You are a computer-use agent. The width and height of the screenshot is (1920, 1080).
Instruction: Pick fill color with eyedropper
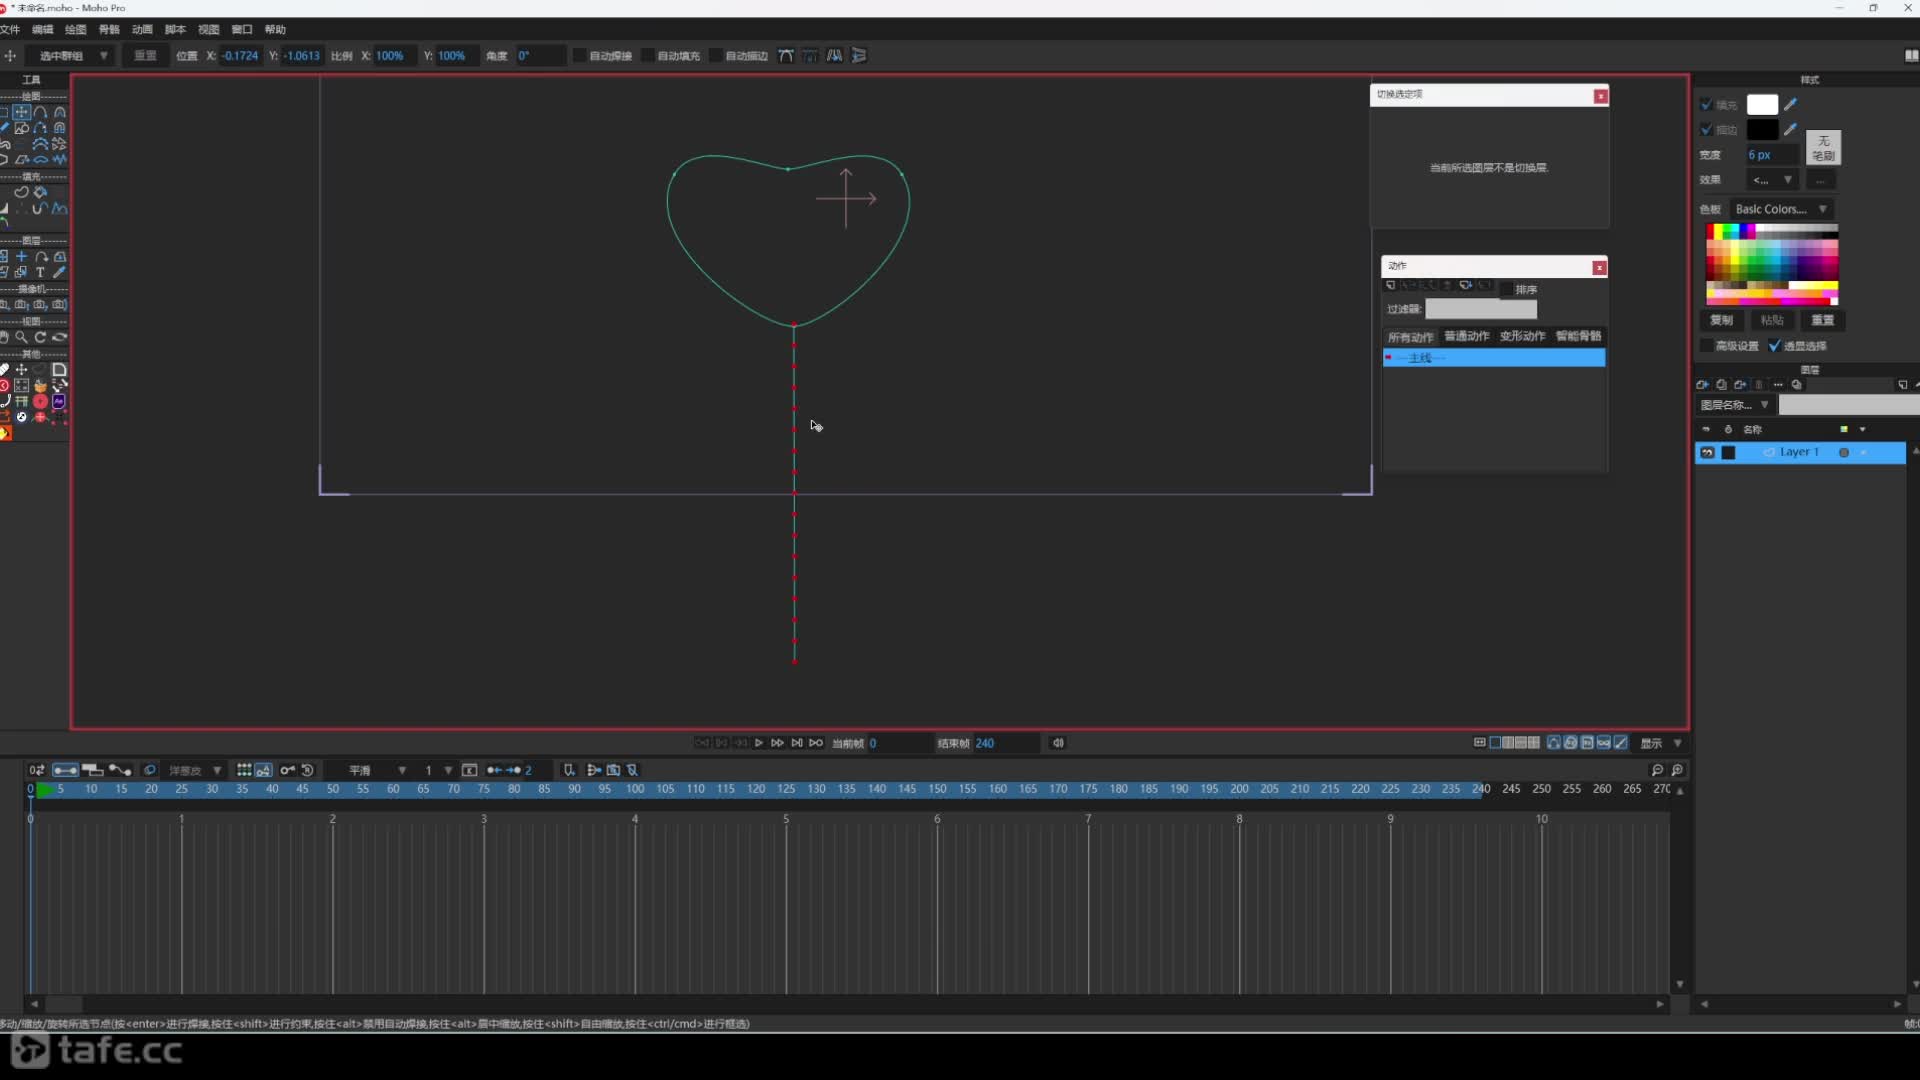click(1791, 104)
